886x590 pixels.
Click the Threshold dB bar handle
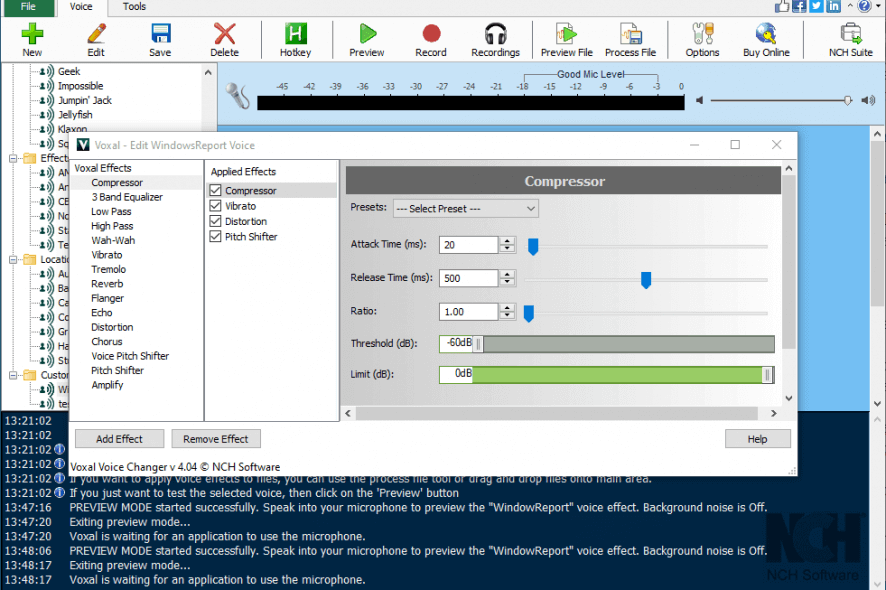pos(478,344)
